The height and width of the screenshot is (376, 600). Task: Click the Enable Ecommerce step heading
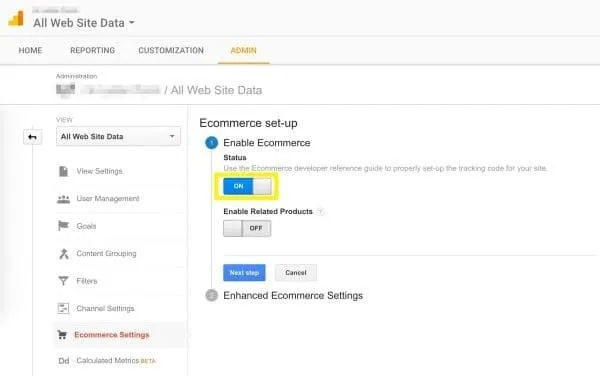[x=267, y=143]
